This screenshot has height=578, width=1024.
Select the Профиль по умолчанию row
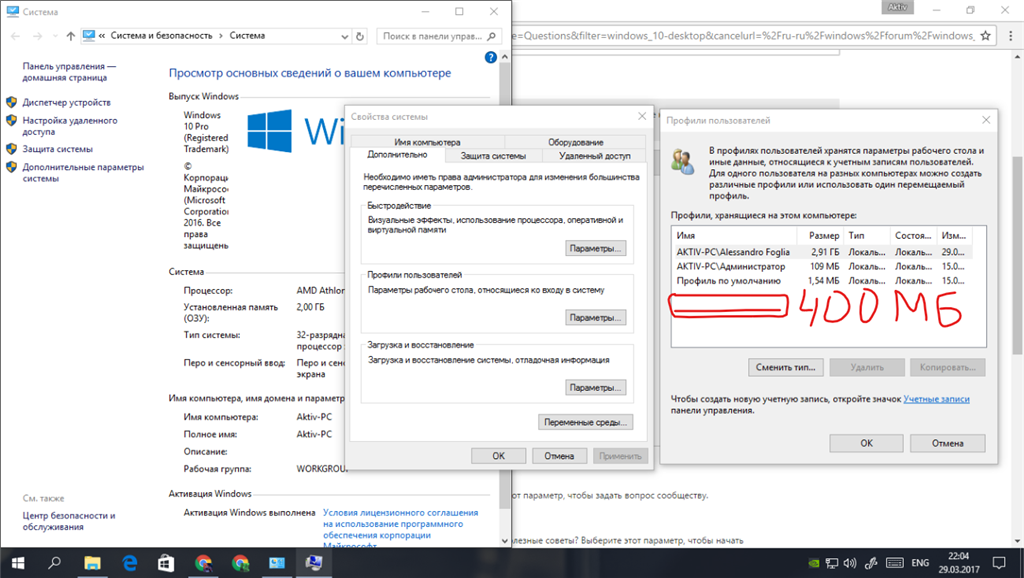tap(822, 281)
